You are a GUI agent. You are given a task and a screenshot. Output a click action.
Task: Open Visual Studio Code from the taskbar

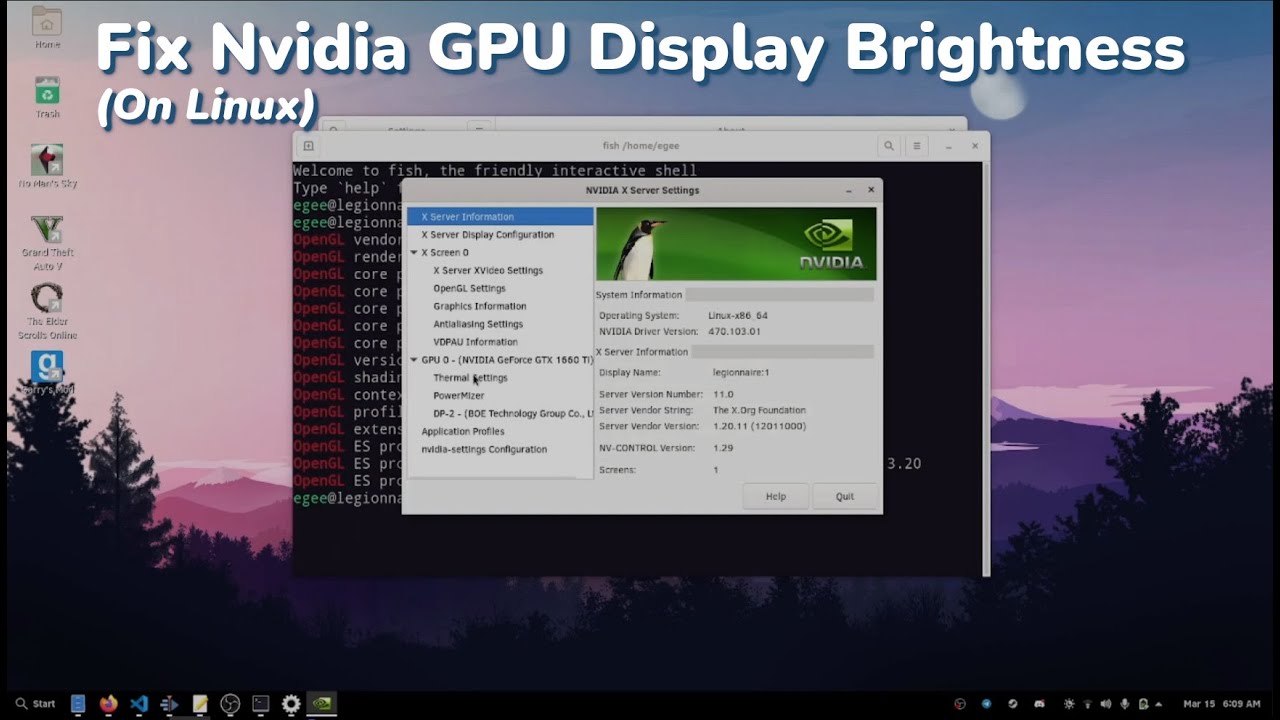(139, 704)
